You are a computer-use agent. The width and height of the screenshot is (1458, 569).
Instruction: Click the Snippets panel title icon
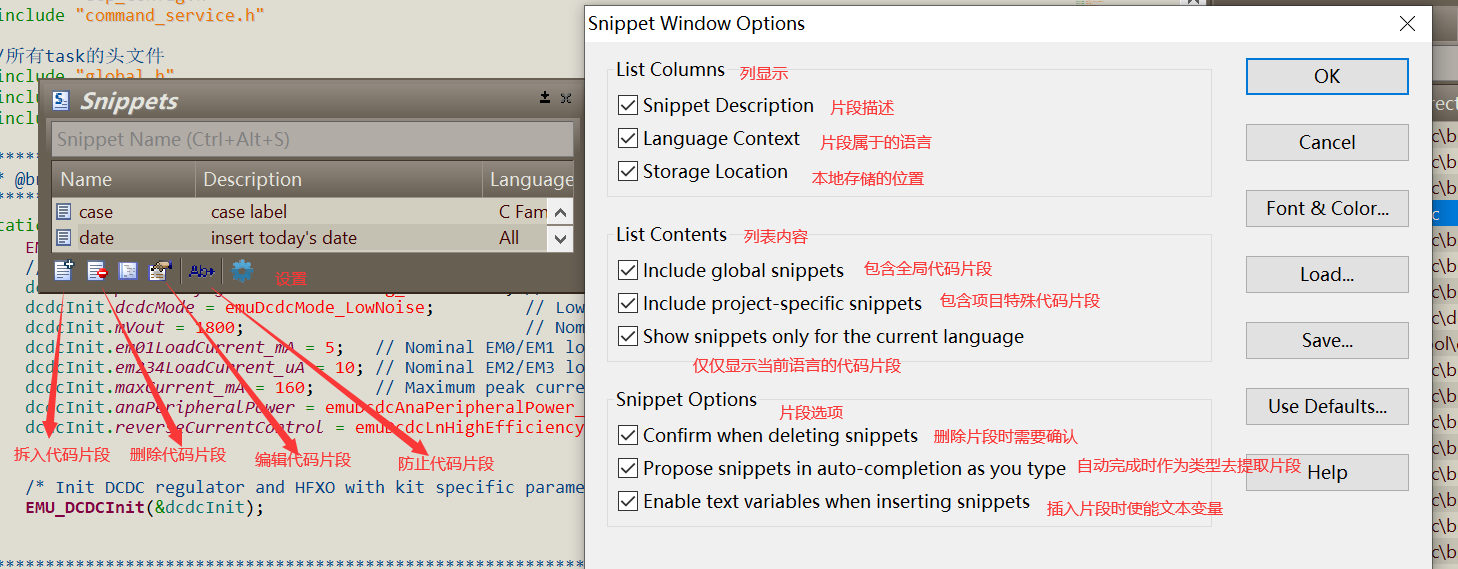point(62,100)
